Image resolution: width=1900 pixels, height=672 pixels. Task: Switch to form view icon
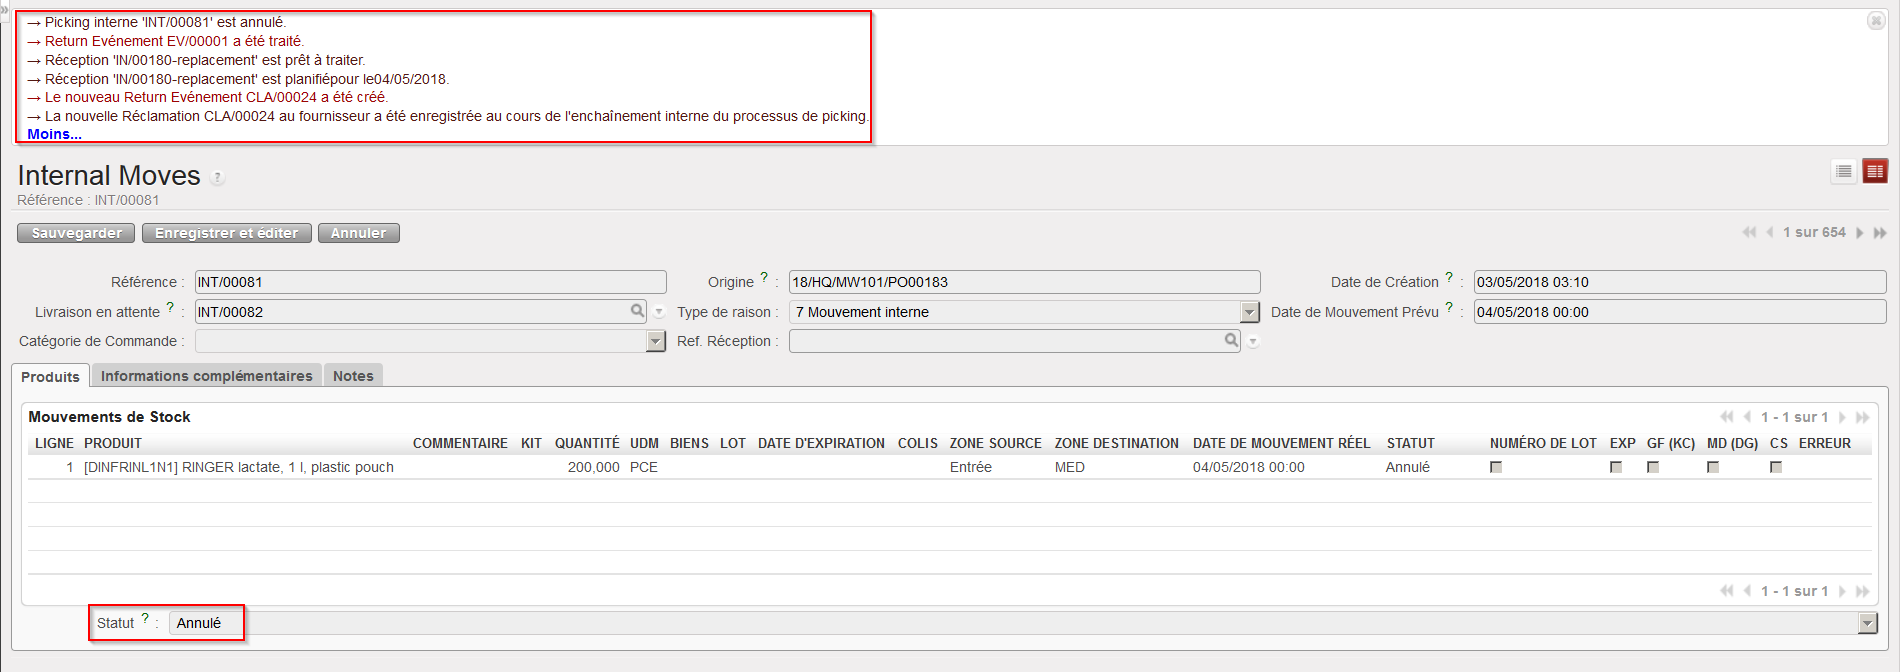[x=1875, y=172]
